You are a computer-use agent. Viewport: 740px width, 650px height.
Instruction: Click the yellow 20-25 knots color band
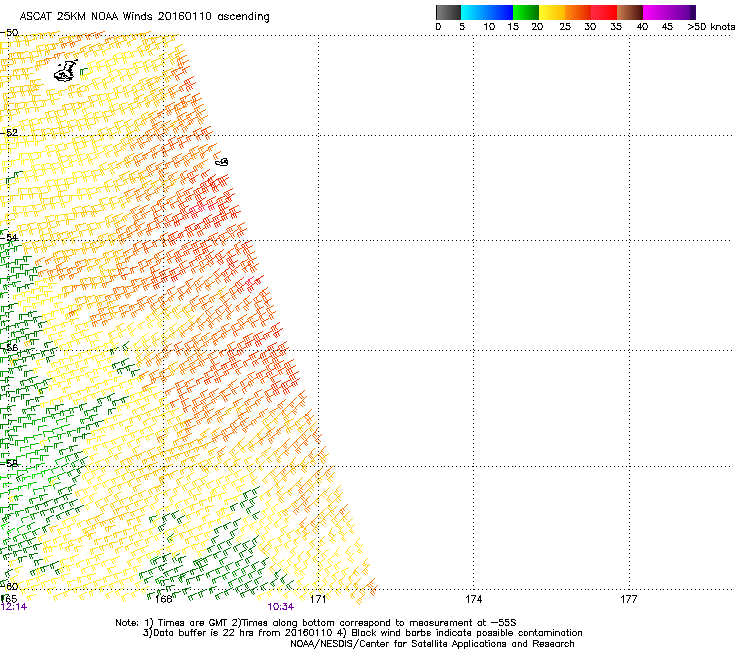pyautogui.click(x=552, y=12)
